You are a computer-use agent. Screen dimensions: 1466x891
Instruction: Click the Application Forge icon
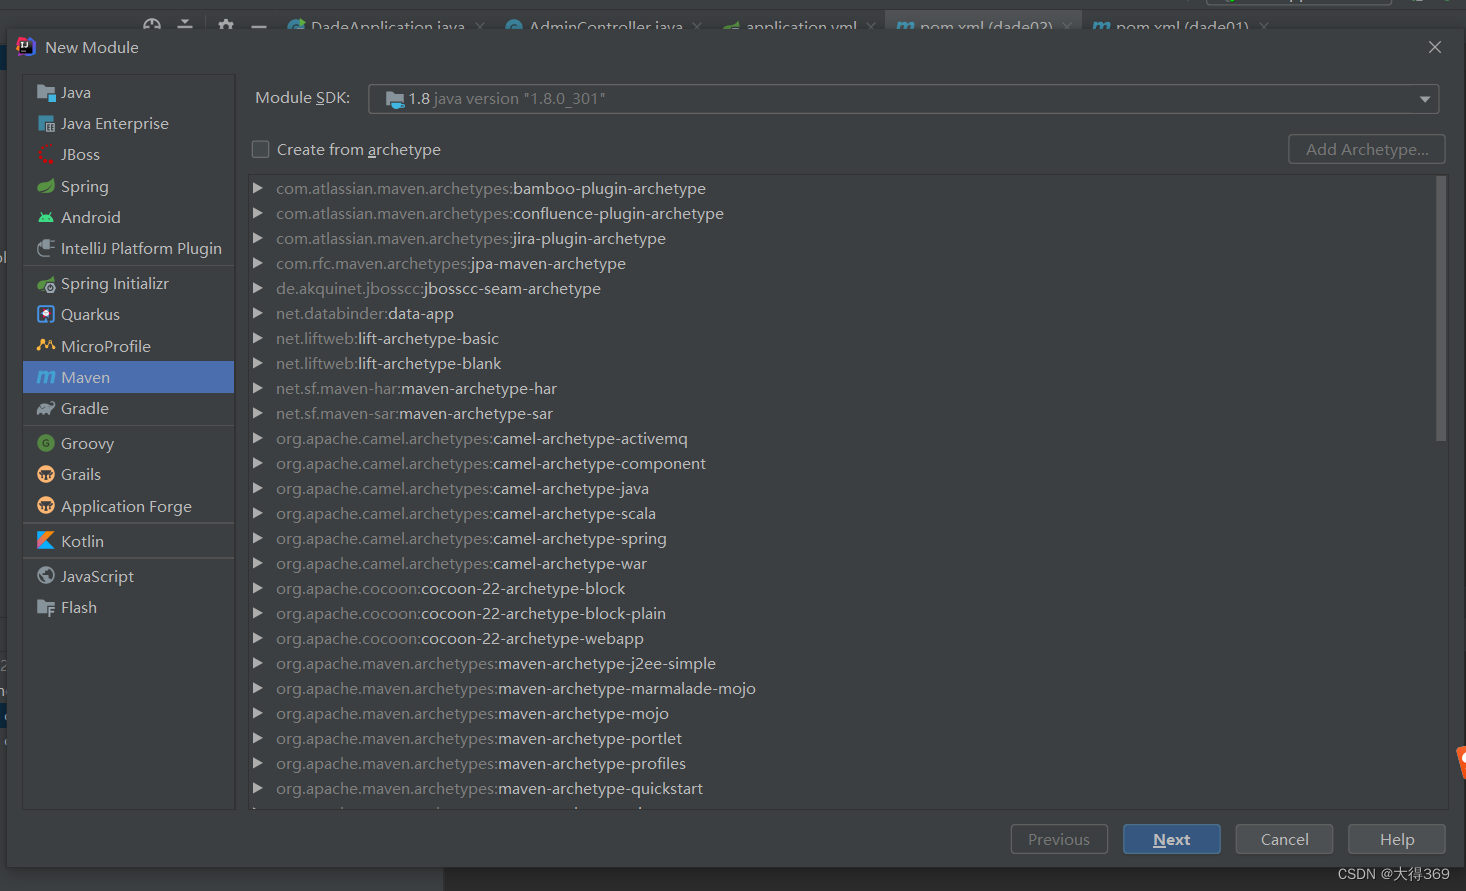click(46, 506)
